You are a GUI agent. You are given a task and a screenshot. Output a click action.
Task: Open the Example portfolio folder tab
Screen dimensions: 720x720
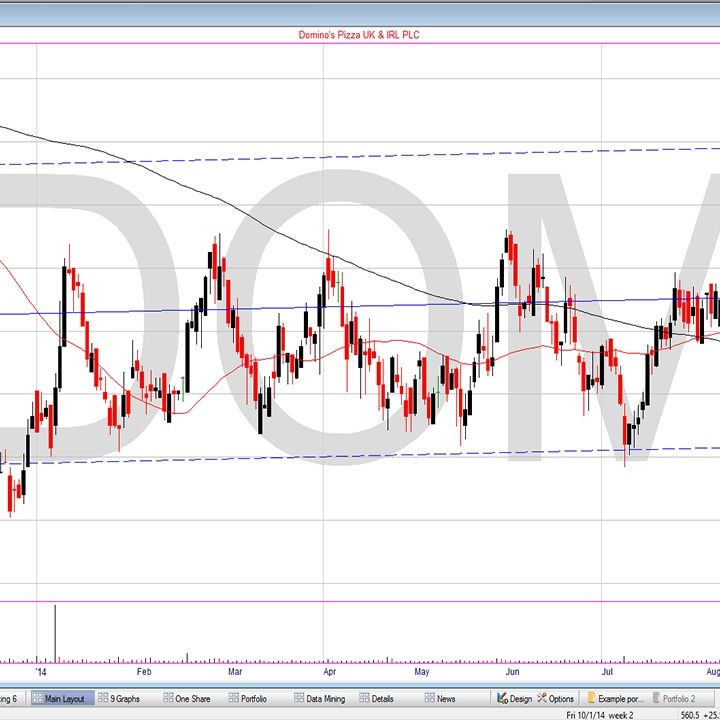click(x=617, y=698)
